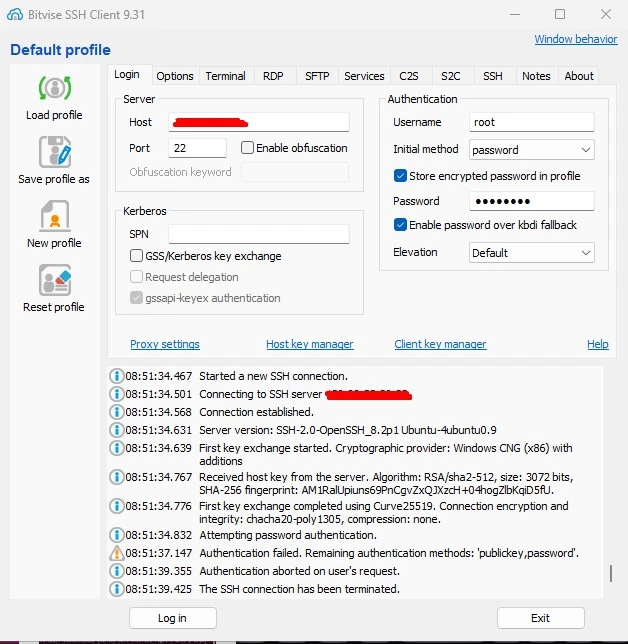Viewport: 628px width, 644px height.
Task: Toggle GSS/Kerberos key exchange checkbox
Action: click(x=137, y=256)
